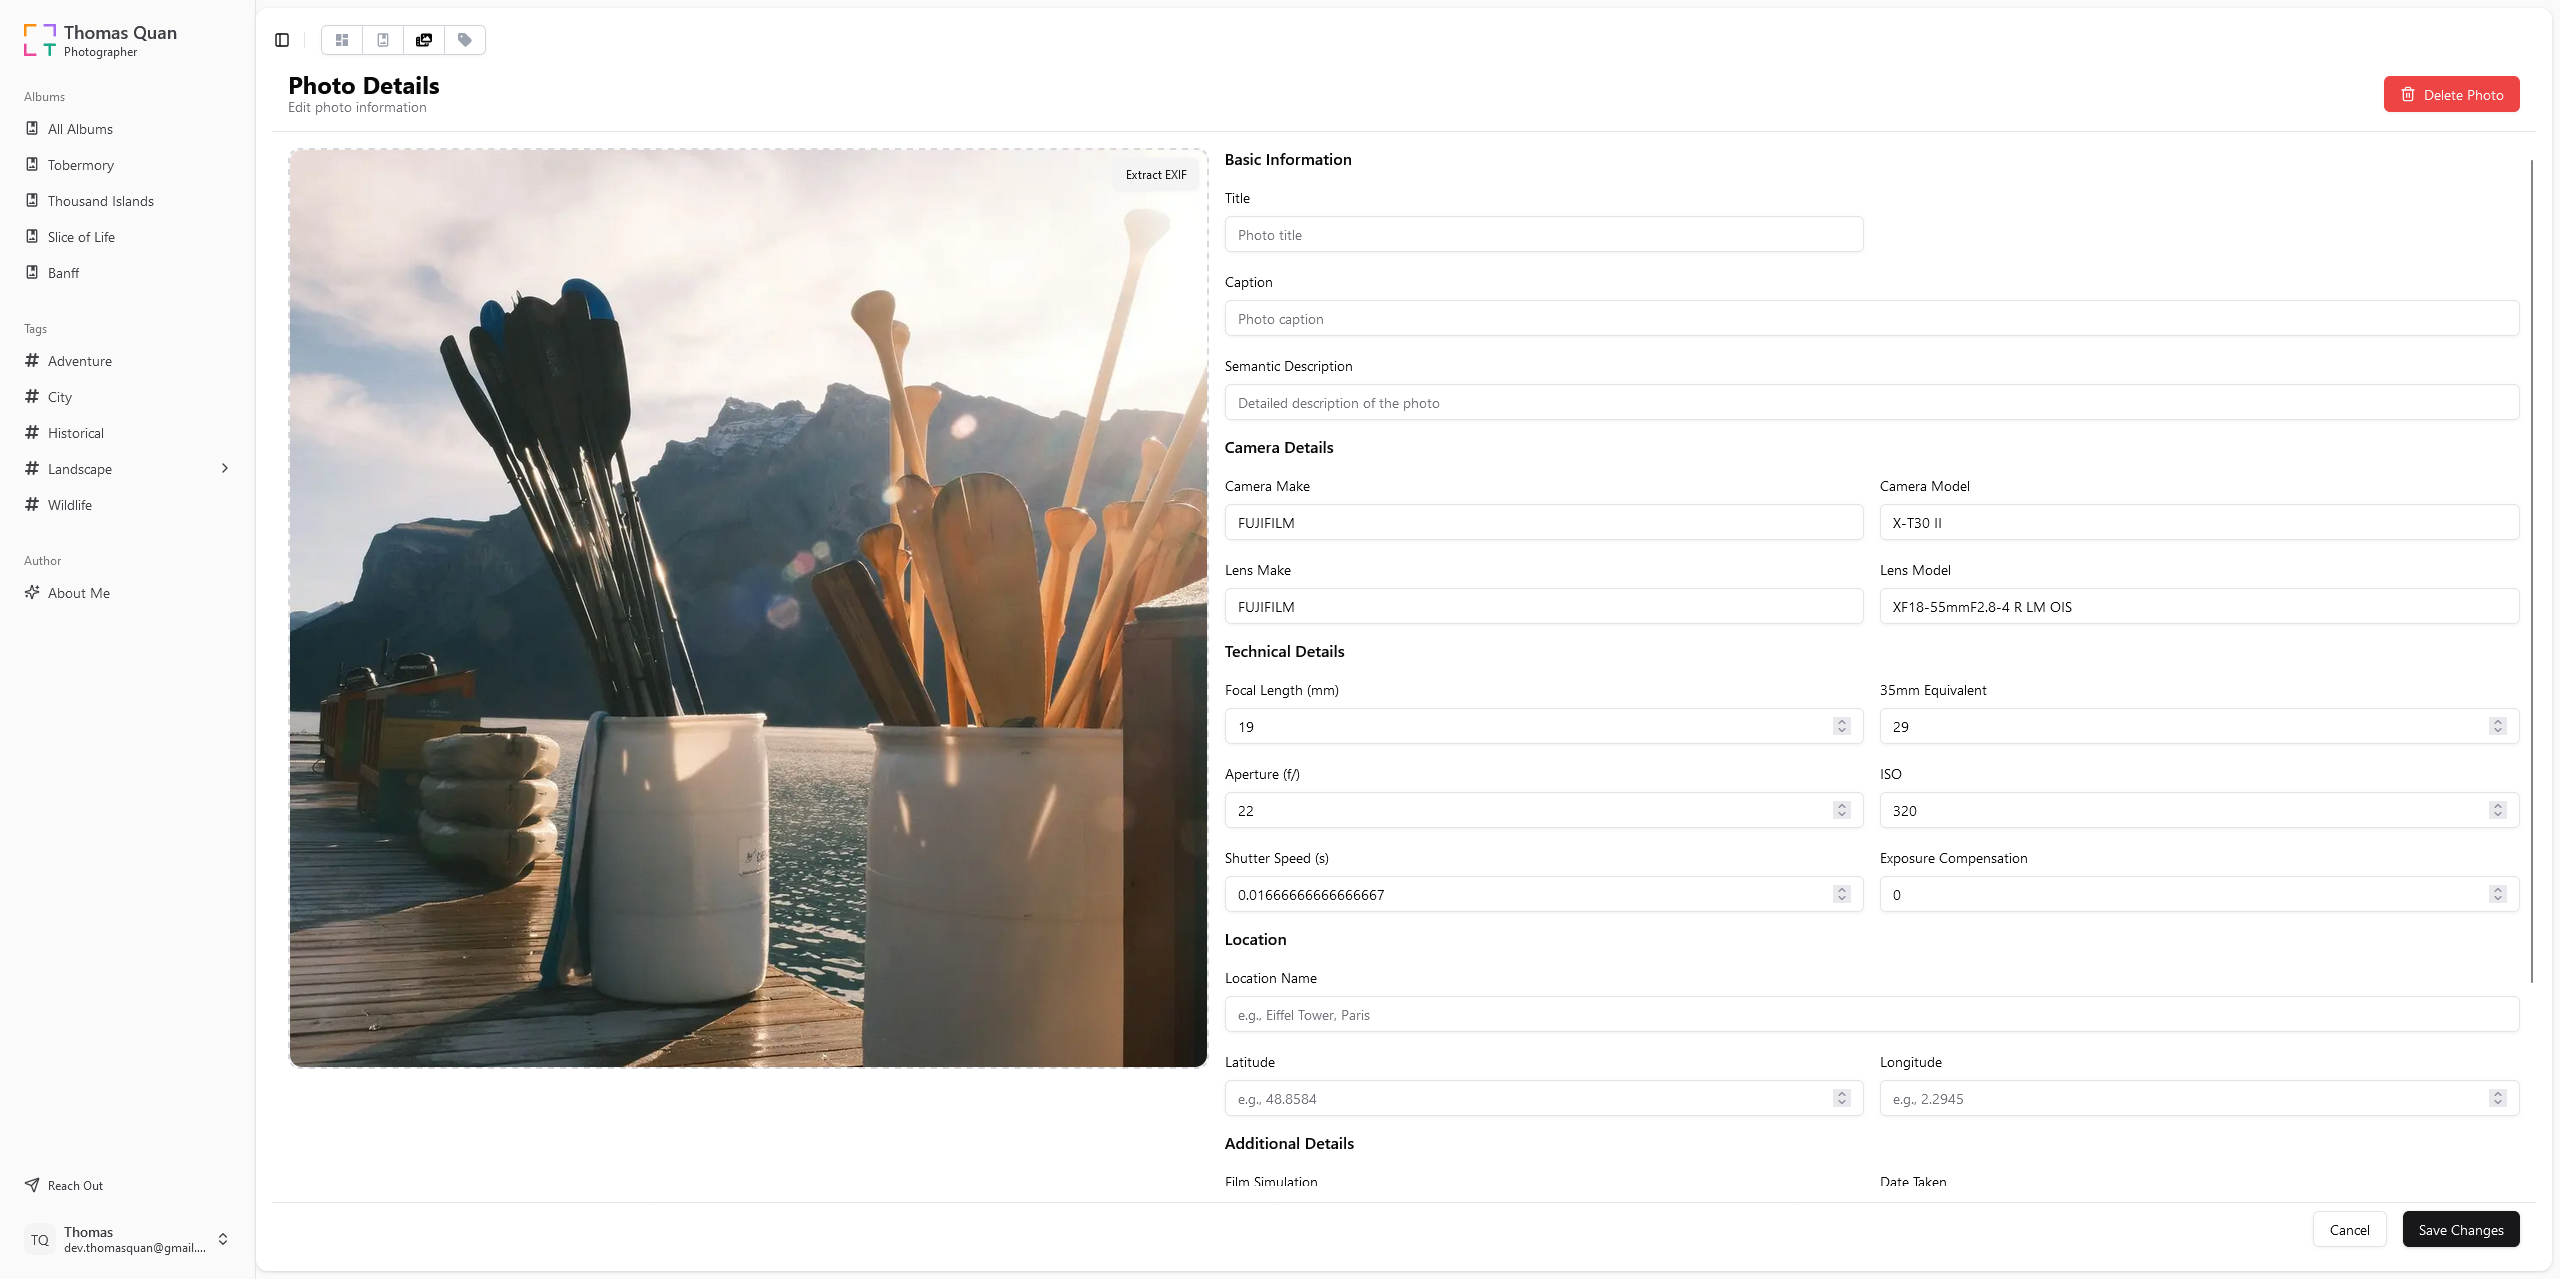Click the Photo title input field
The image size is (2560, 1279).
[x=1543, y=235]
